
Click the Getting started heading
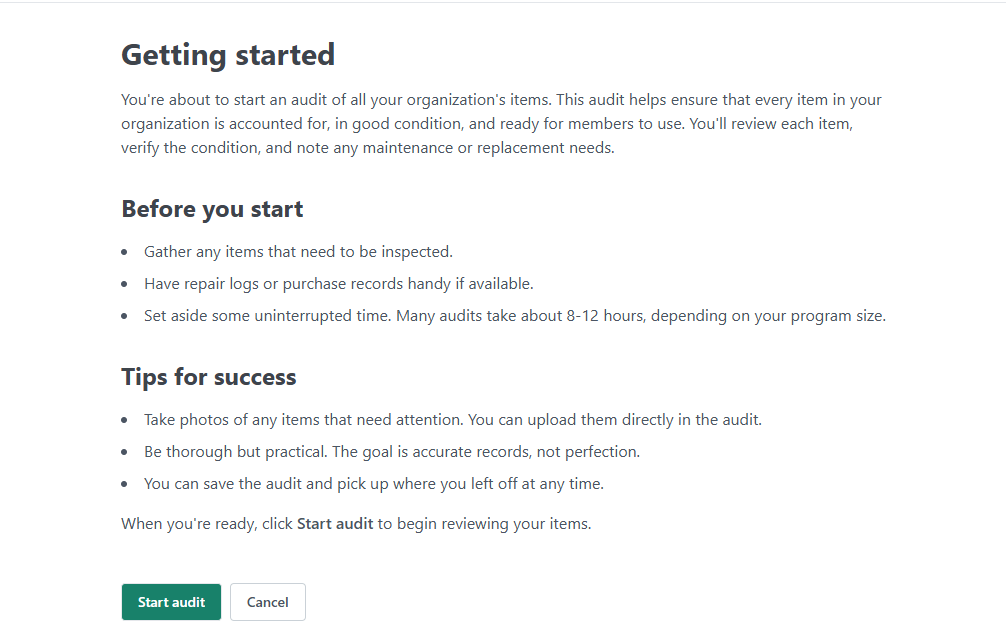click(x=228, y=54)
